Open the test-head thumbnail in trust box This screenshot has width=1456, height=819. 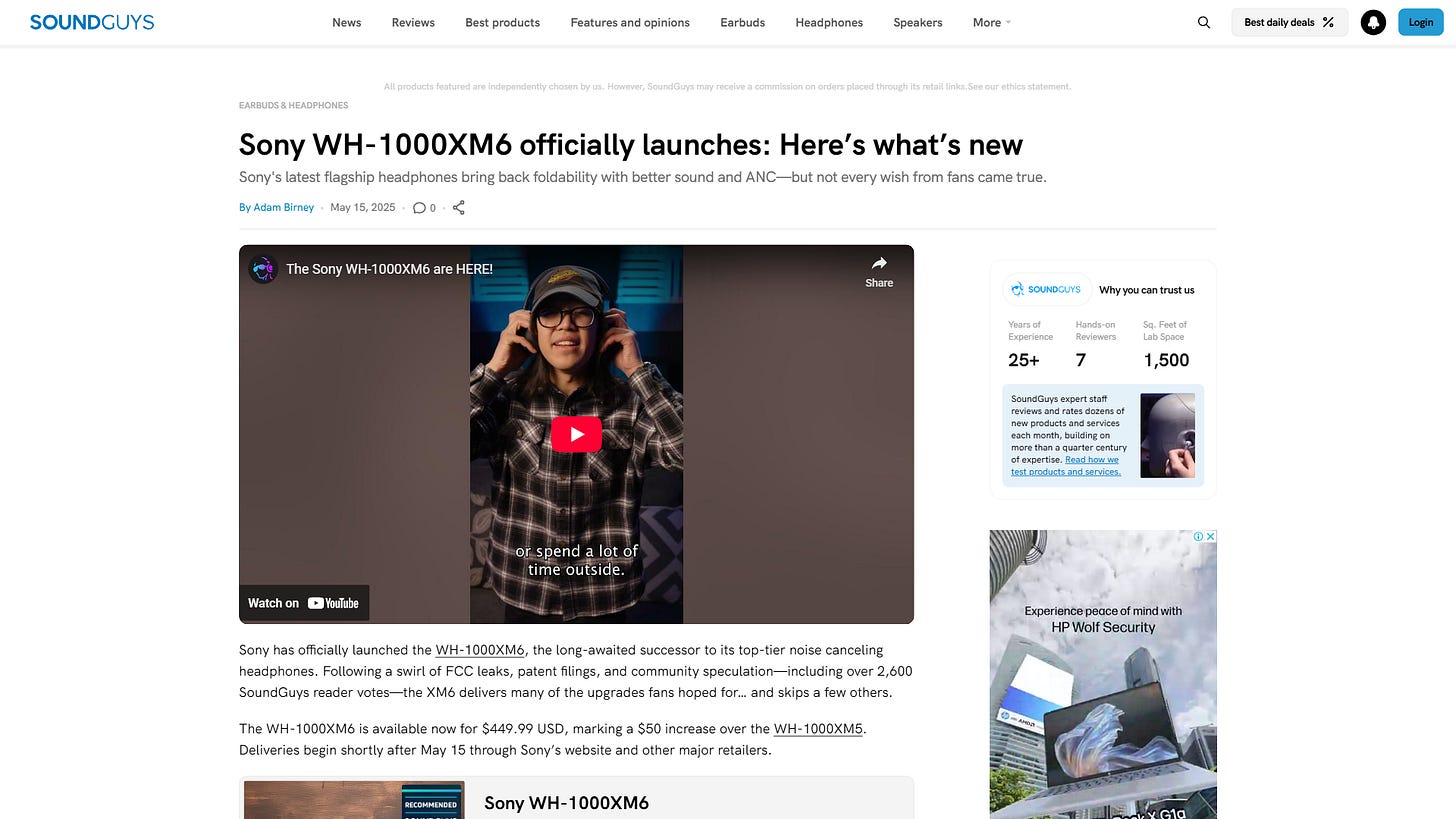1168,435
